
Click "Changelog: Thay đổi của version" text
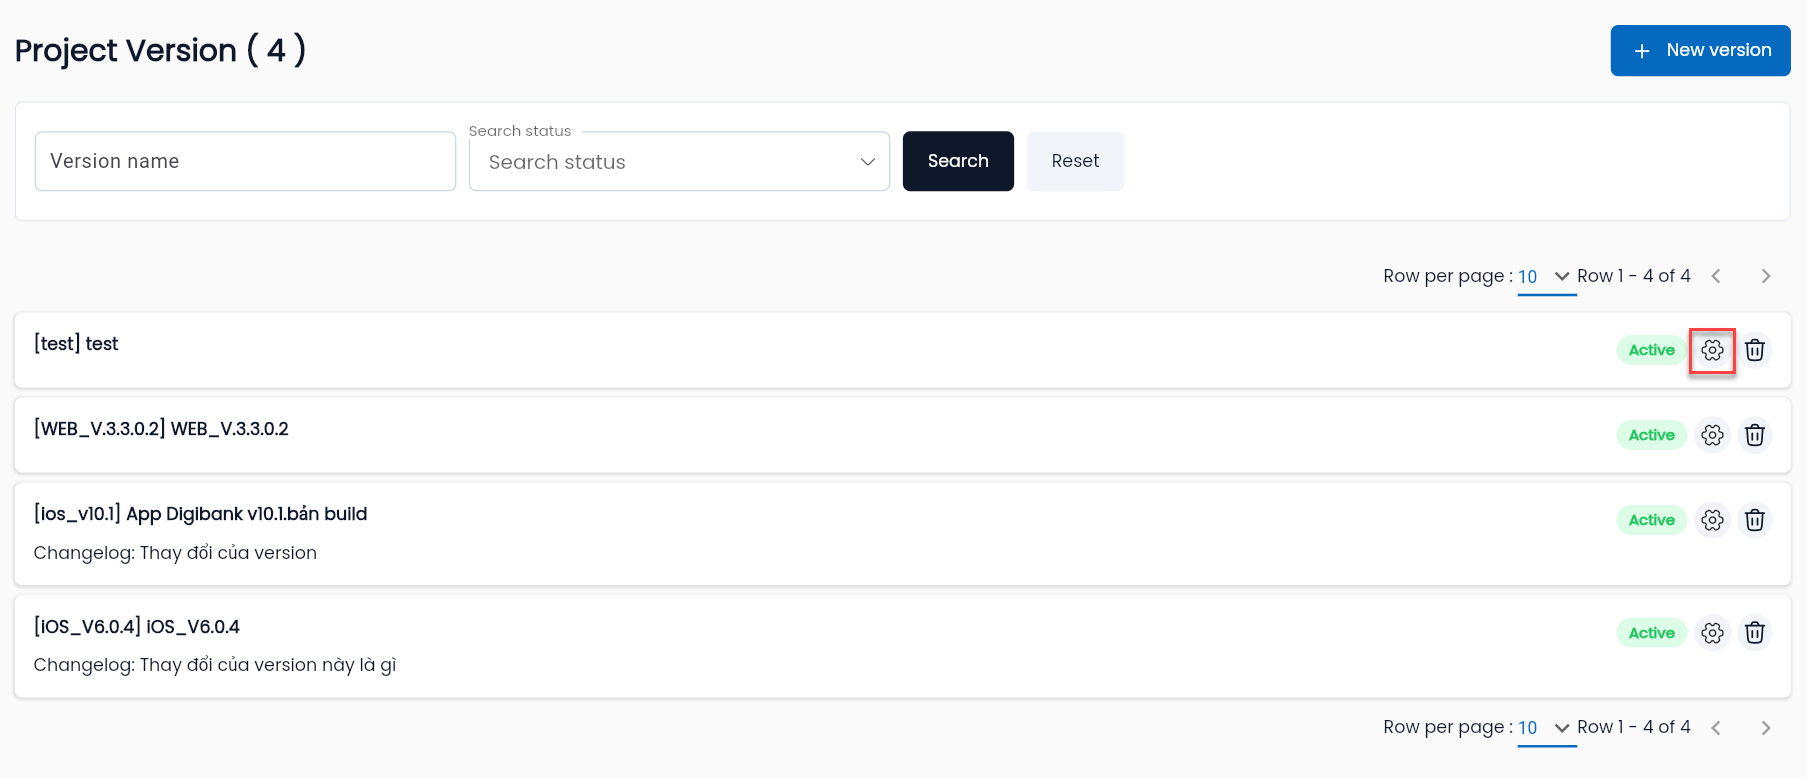(x=175, y=553)
